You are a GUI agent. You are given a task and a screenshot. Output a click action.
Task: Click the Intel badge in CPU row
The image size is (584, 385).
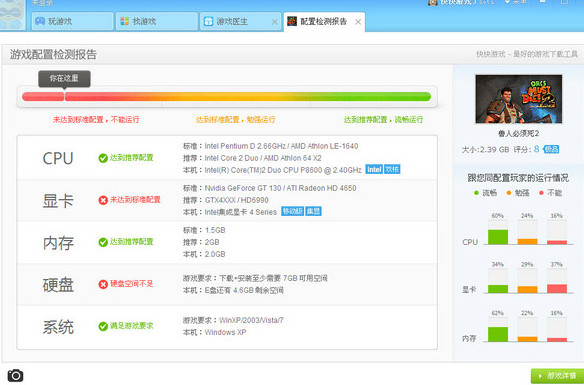(x=374, y=169)
